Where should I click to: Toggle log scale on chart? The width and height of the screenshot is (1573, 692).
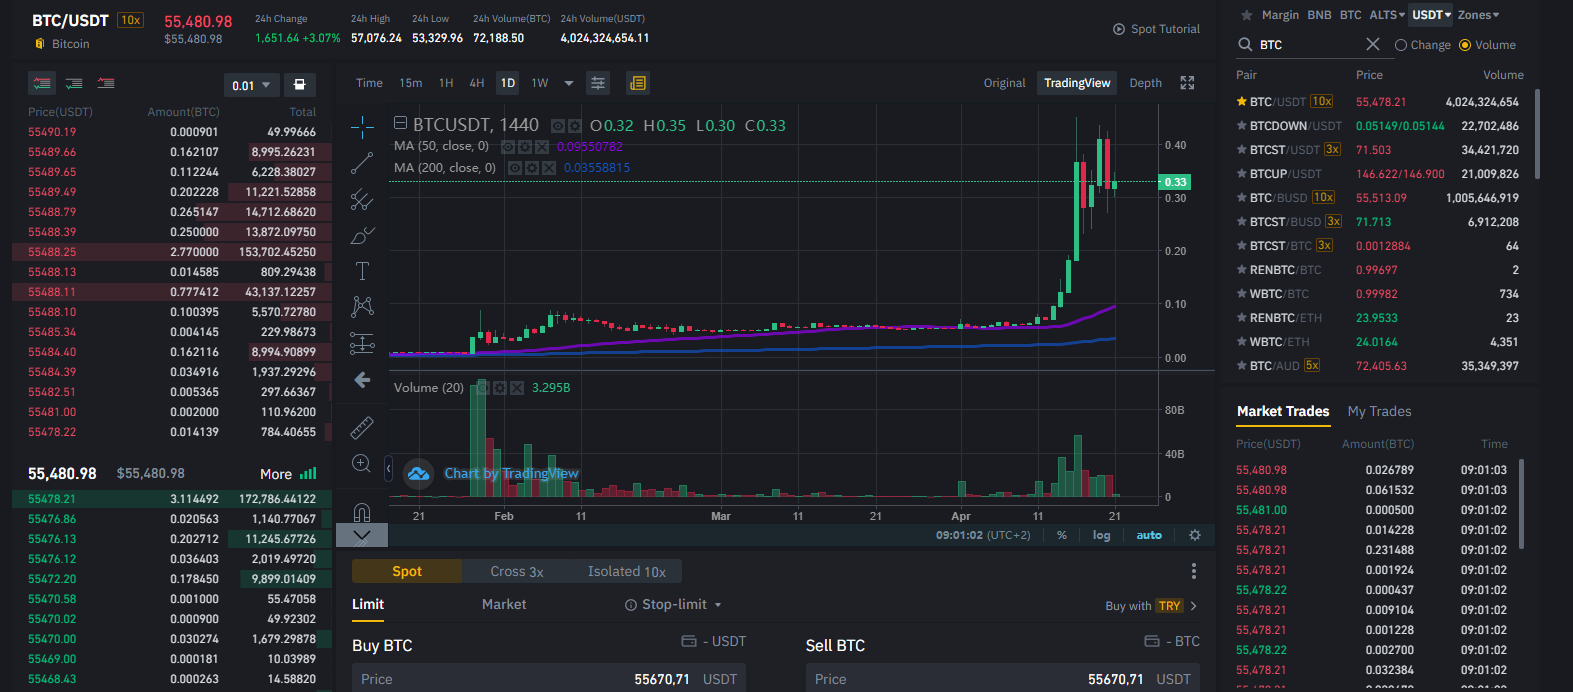(x=1101, y=535)
